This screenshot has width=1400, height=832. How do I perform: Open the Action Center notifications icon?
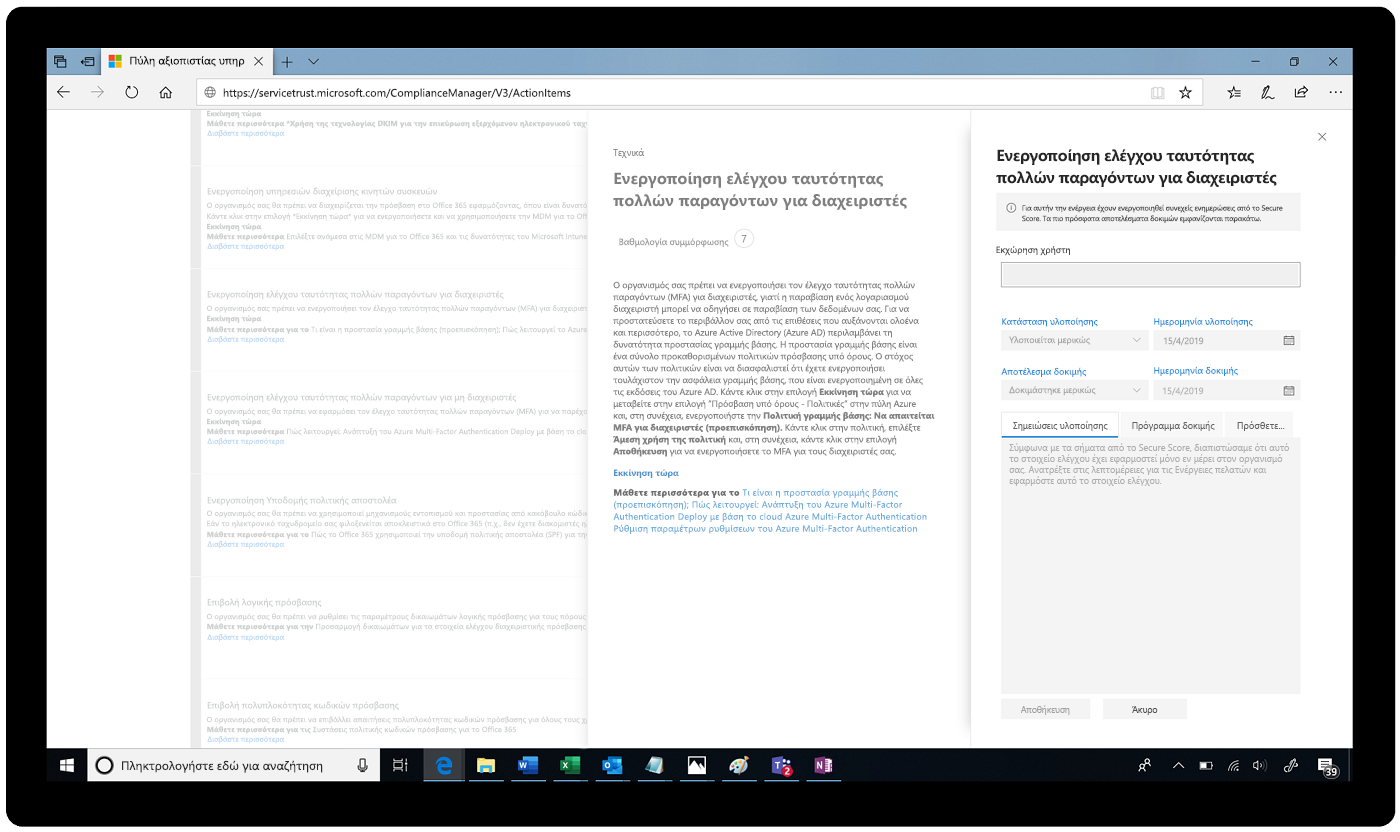(1327, 767)
